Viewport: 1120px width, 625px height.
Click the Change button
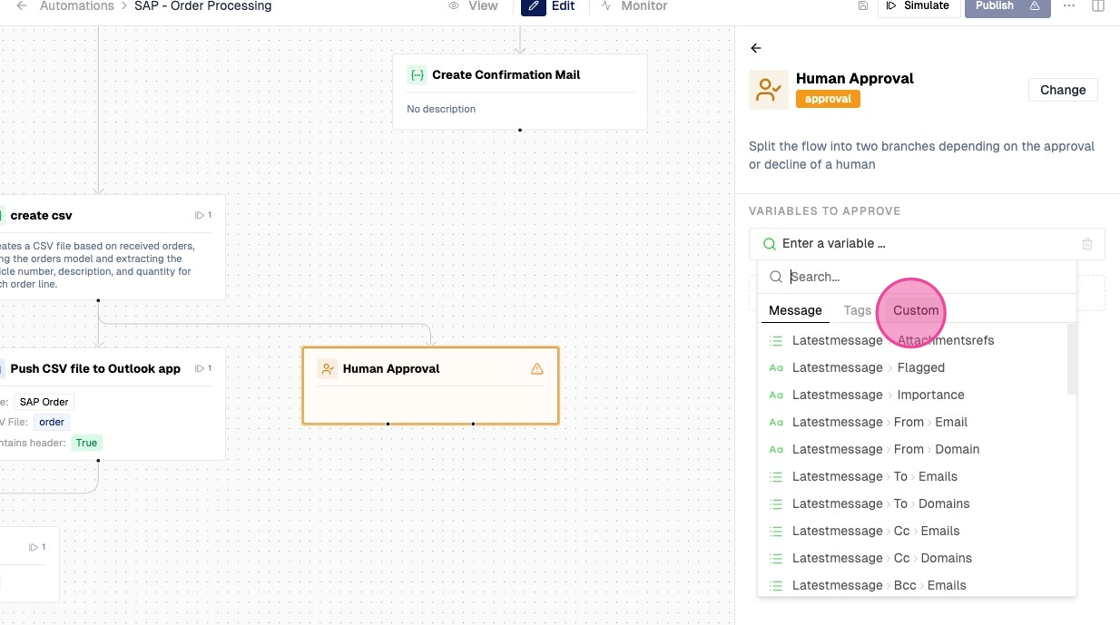click(x=1062, y=90)
